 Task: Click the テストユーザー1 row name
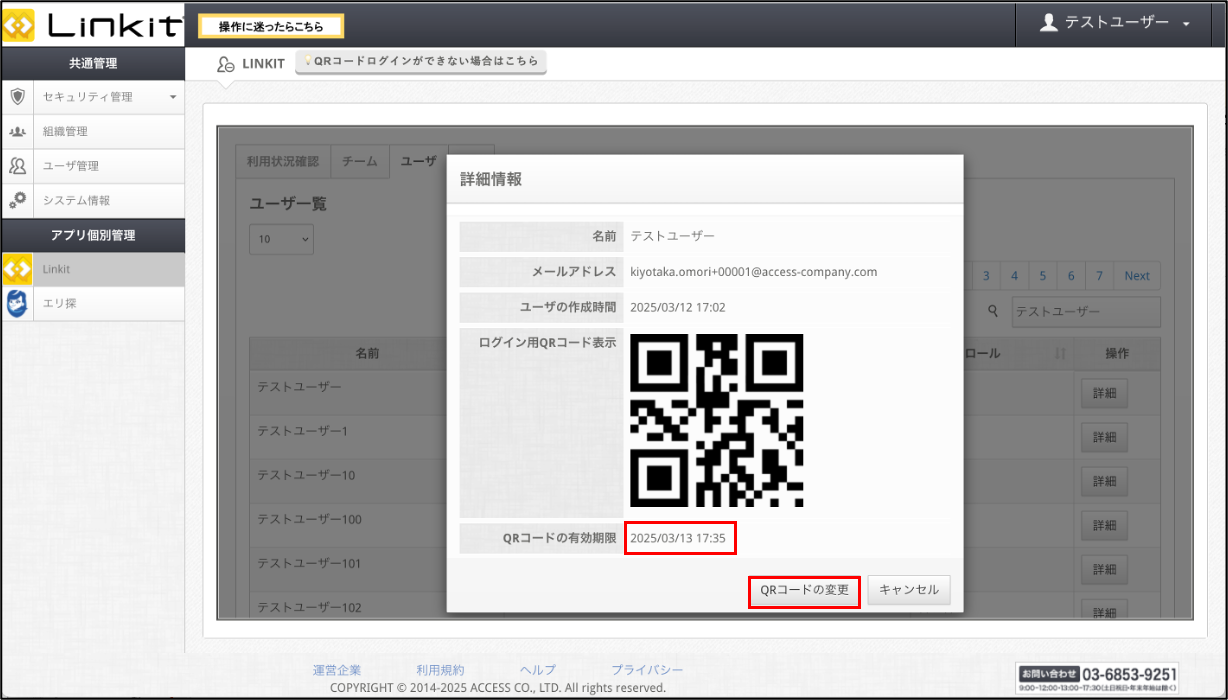(x=303, y=431)
